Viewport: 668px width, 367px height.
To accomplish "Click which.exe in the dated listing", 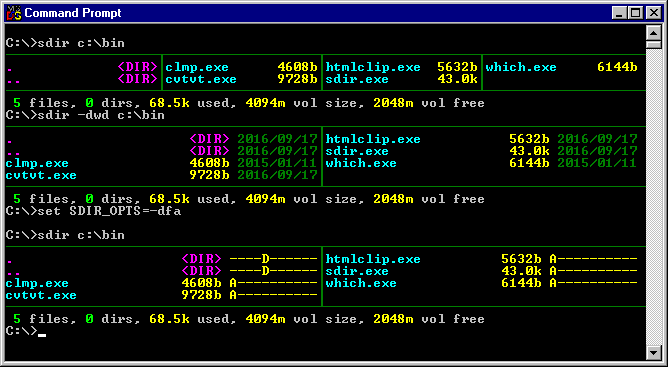I will pyautogui.click(x=361, y=163).
